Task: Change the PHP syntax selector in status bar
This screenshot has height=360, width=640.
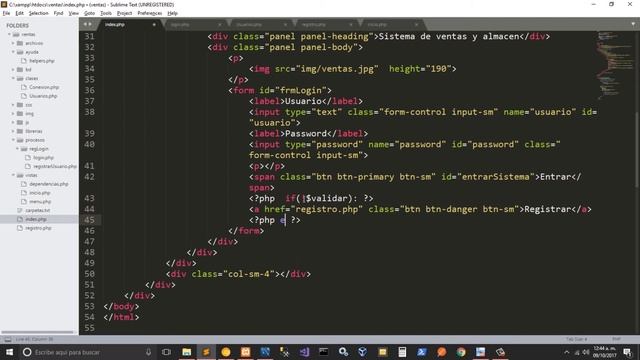Action: click(x=616, y=339)
